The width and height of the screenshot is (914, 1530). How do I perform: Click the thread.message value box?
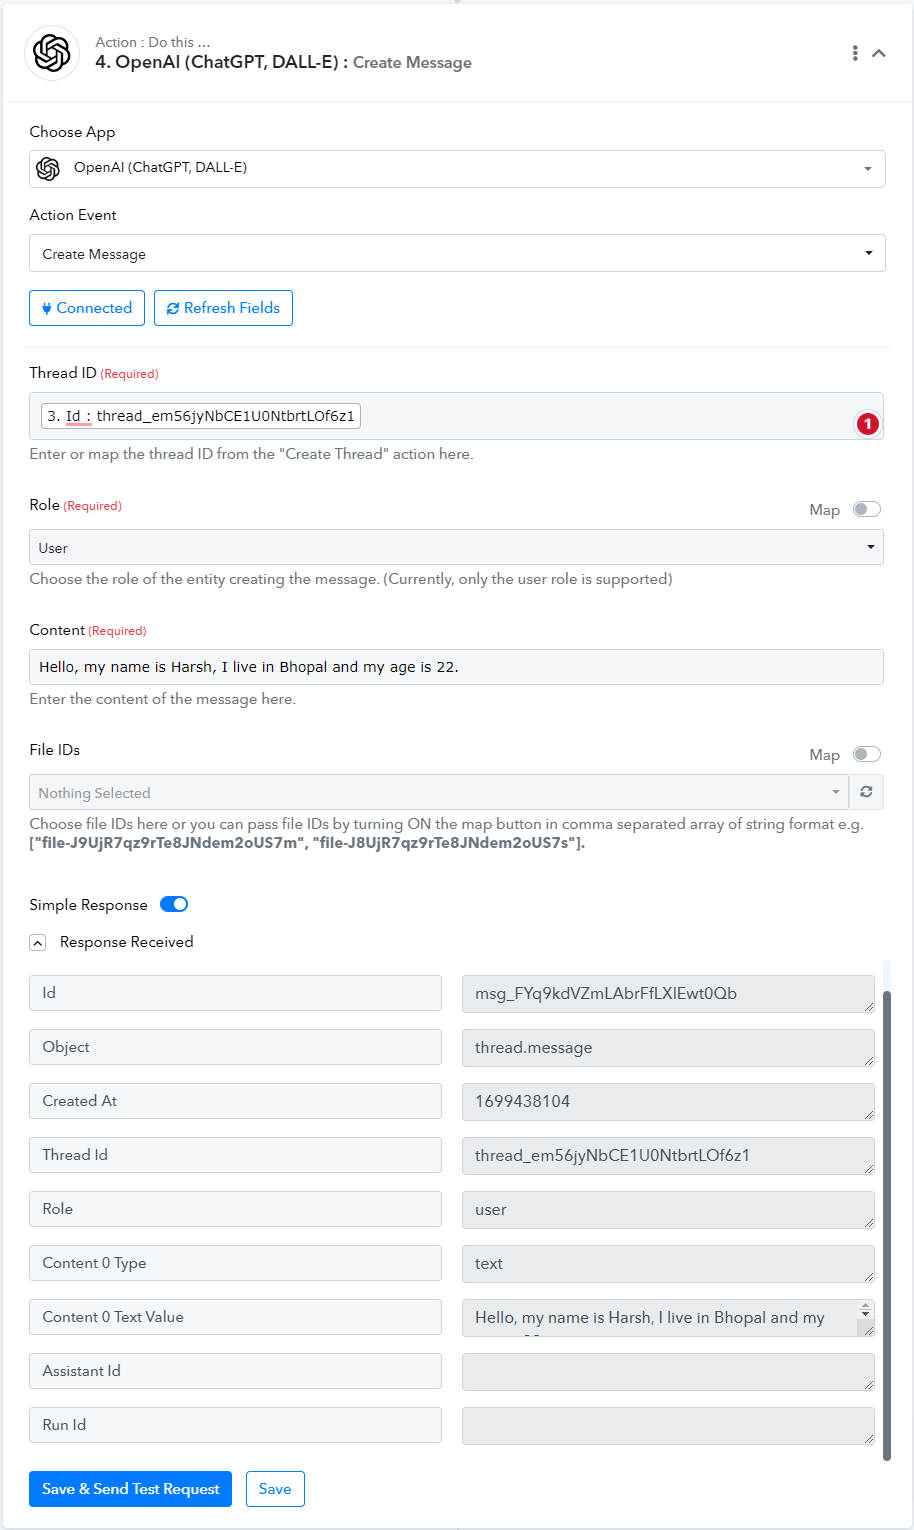click(x=668, y=1047)
